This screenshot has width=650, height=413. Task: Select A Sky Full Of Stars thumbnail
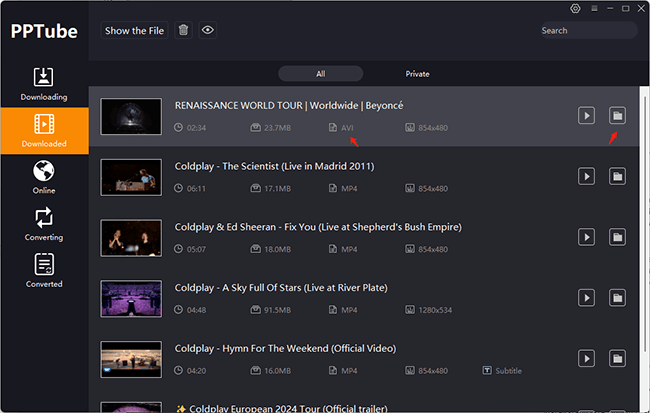coord(131,299)
